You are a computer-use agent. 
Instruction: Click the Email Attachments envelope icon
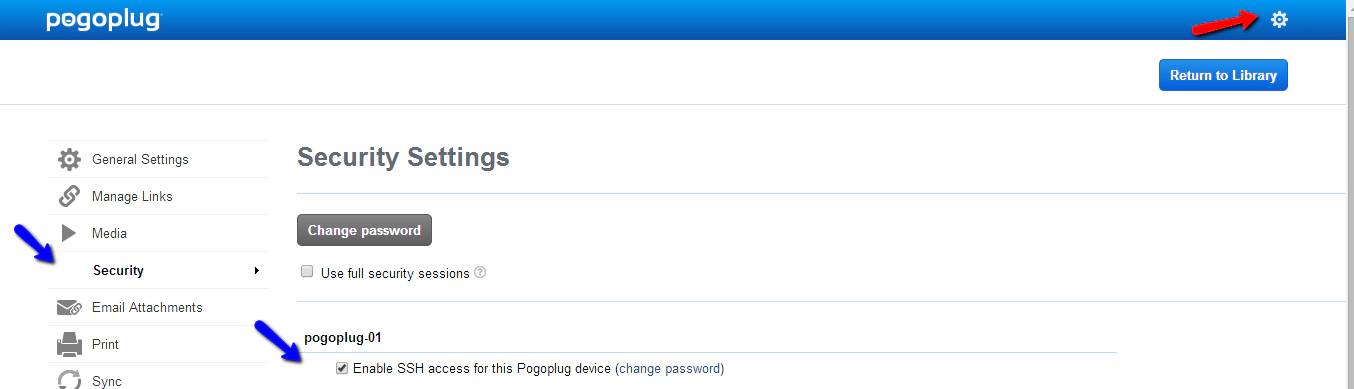(x=69, y=307)
